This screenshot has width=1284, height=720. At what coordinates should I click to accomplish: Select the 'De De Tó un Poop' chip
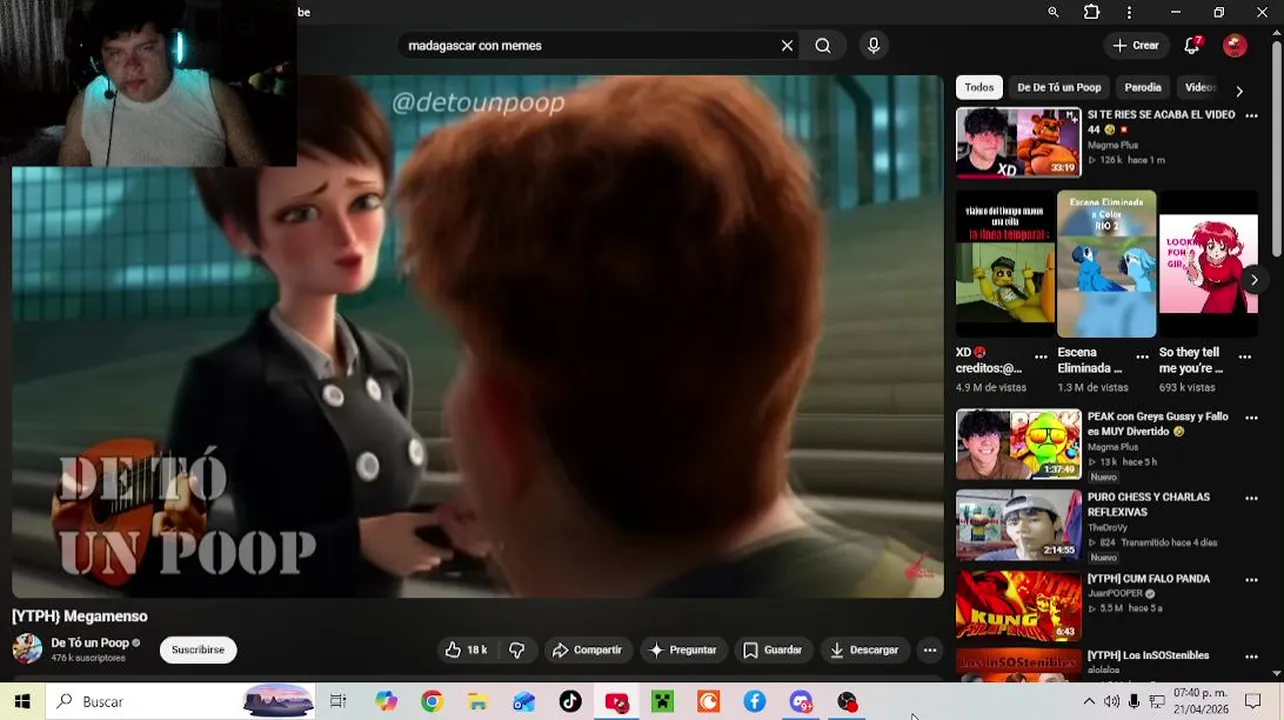1059,87
